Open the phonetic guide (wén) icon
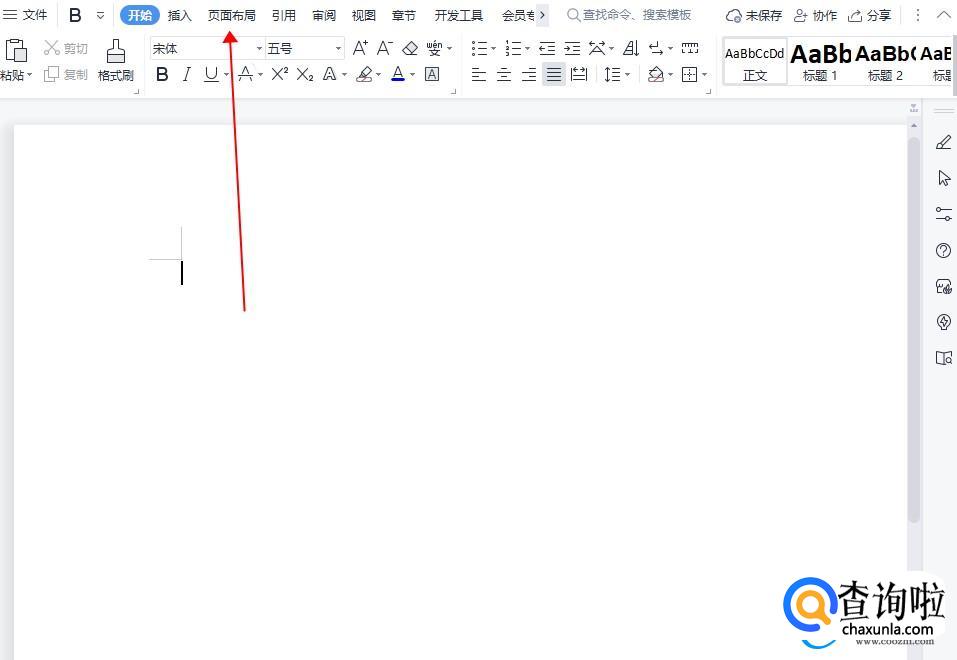This screenshot has width=957, height=660. click(x=435, y=48)
